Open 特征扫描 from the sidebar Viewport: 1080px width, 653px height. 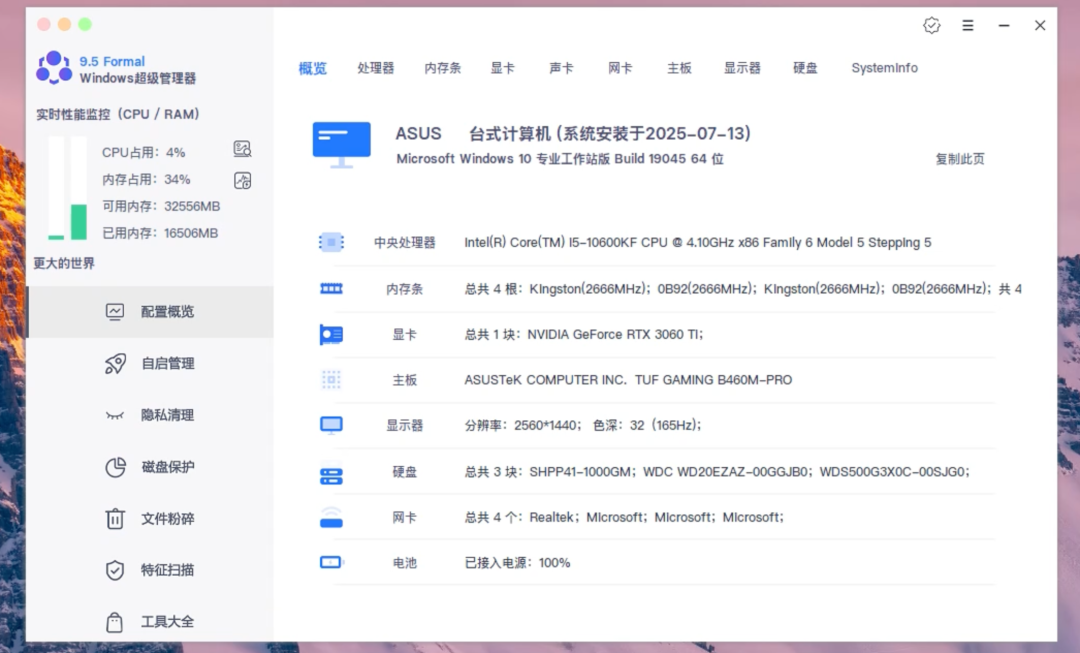coord(149,570)
